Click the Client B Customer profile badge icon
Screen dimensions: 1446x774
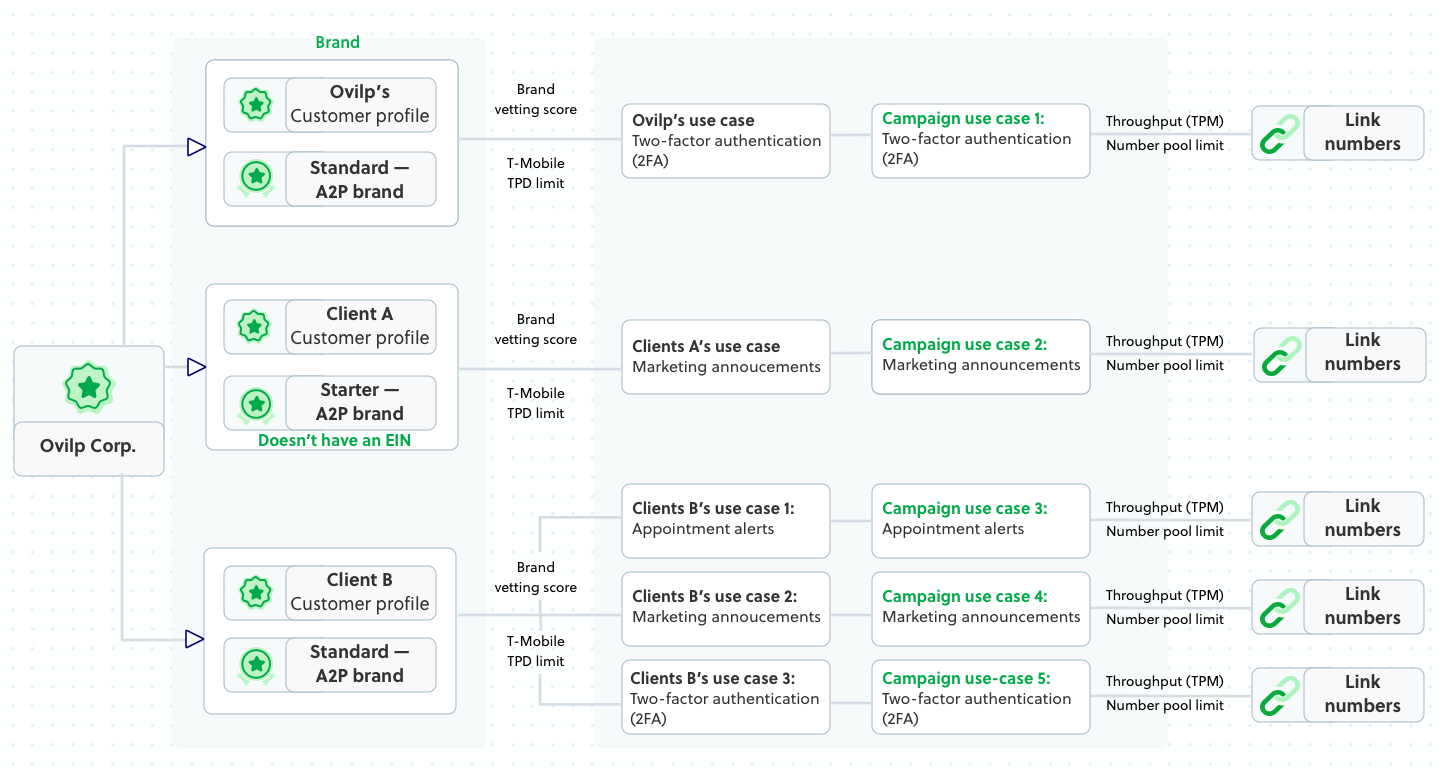tap(256, 592)
